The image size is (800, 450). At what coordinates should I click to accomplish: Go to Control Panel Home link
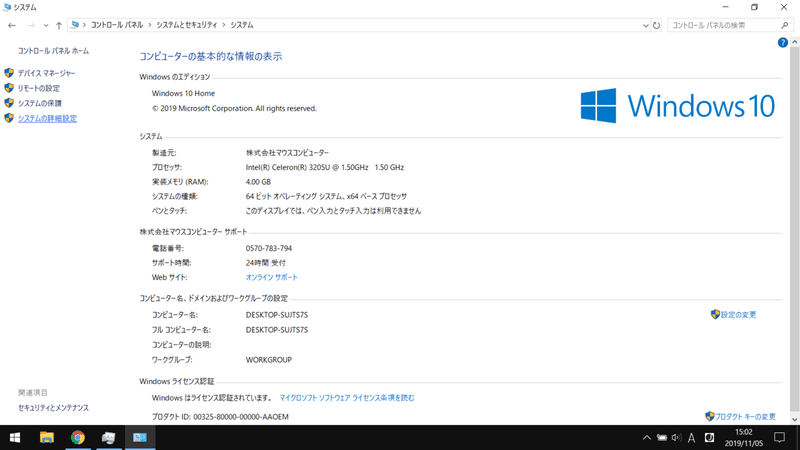click(x=53, y=51)
